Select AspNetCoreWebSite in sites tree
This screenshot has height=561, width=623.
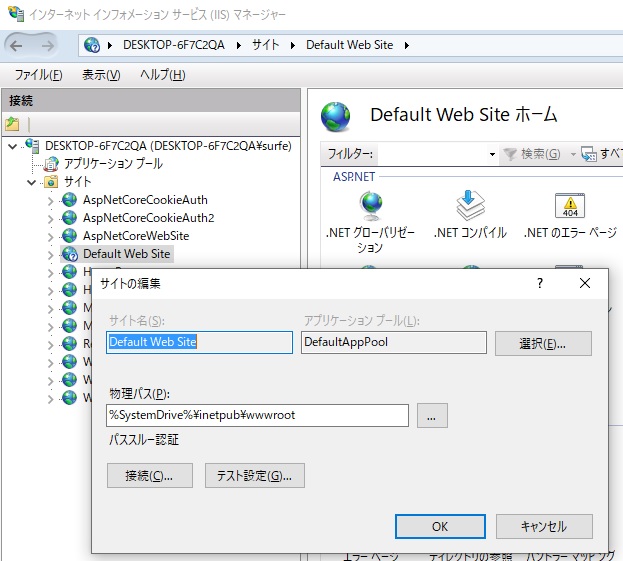pos(136,236)
